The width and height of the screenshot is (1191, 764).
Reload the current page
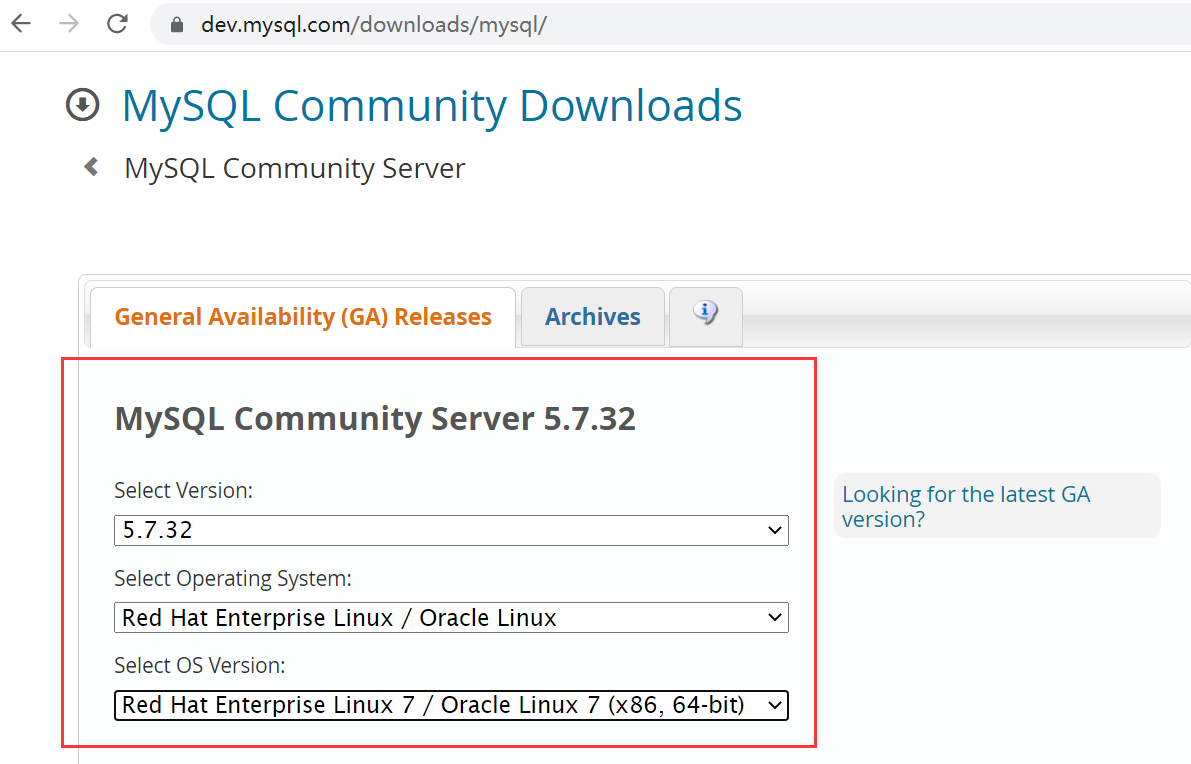coord(116,23)
